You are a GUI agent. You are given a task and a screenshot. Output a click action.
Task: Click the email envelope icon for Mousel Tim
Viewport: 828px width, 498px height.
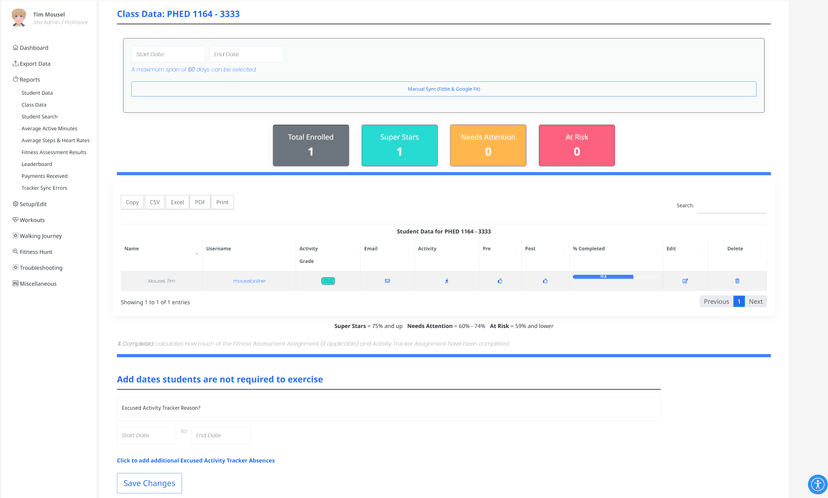[387, 281]
